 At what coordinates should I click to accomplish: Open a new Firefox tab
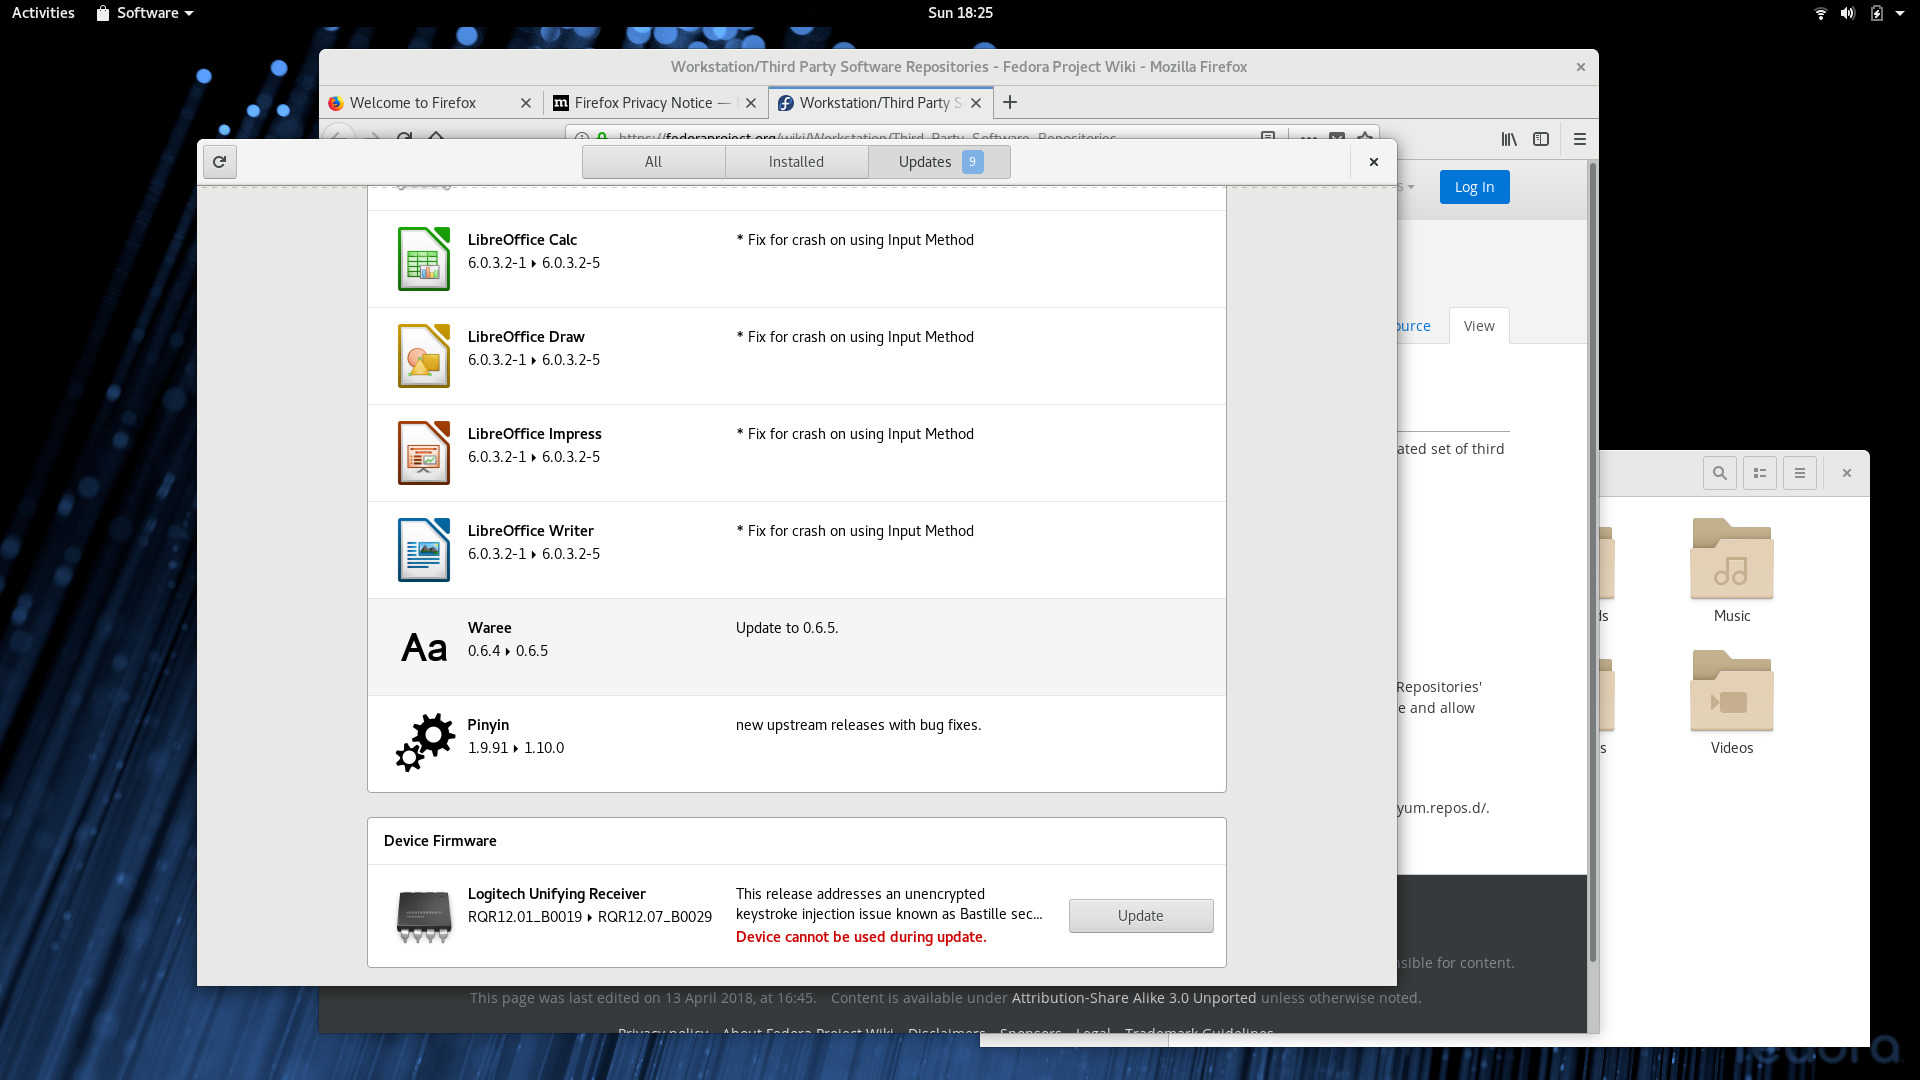coord(1010,102)
